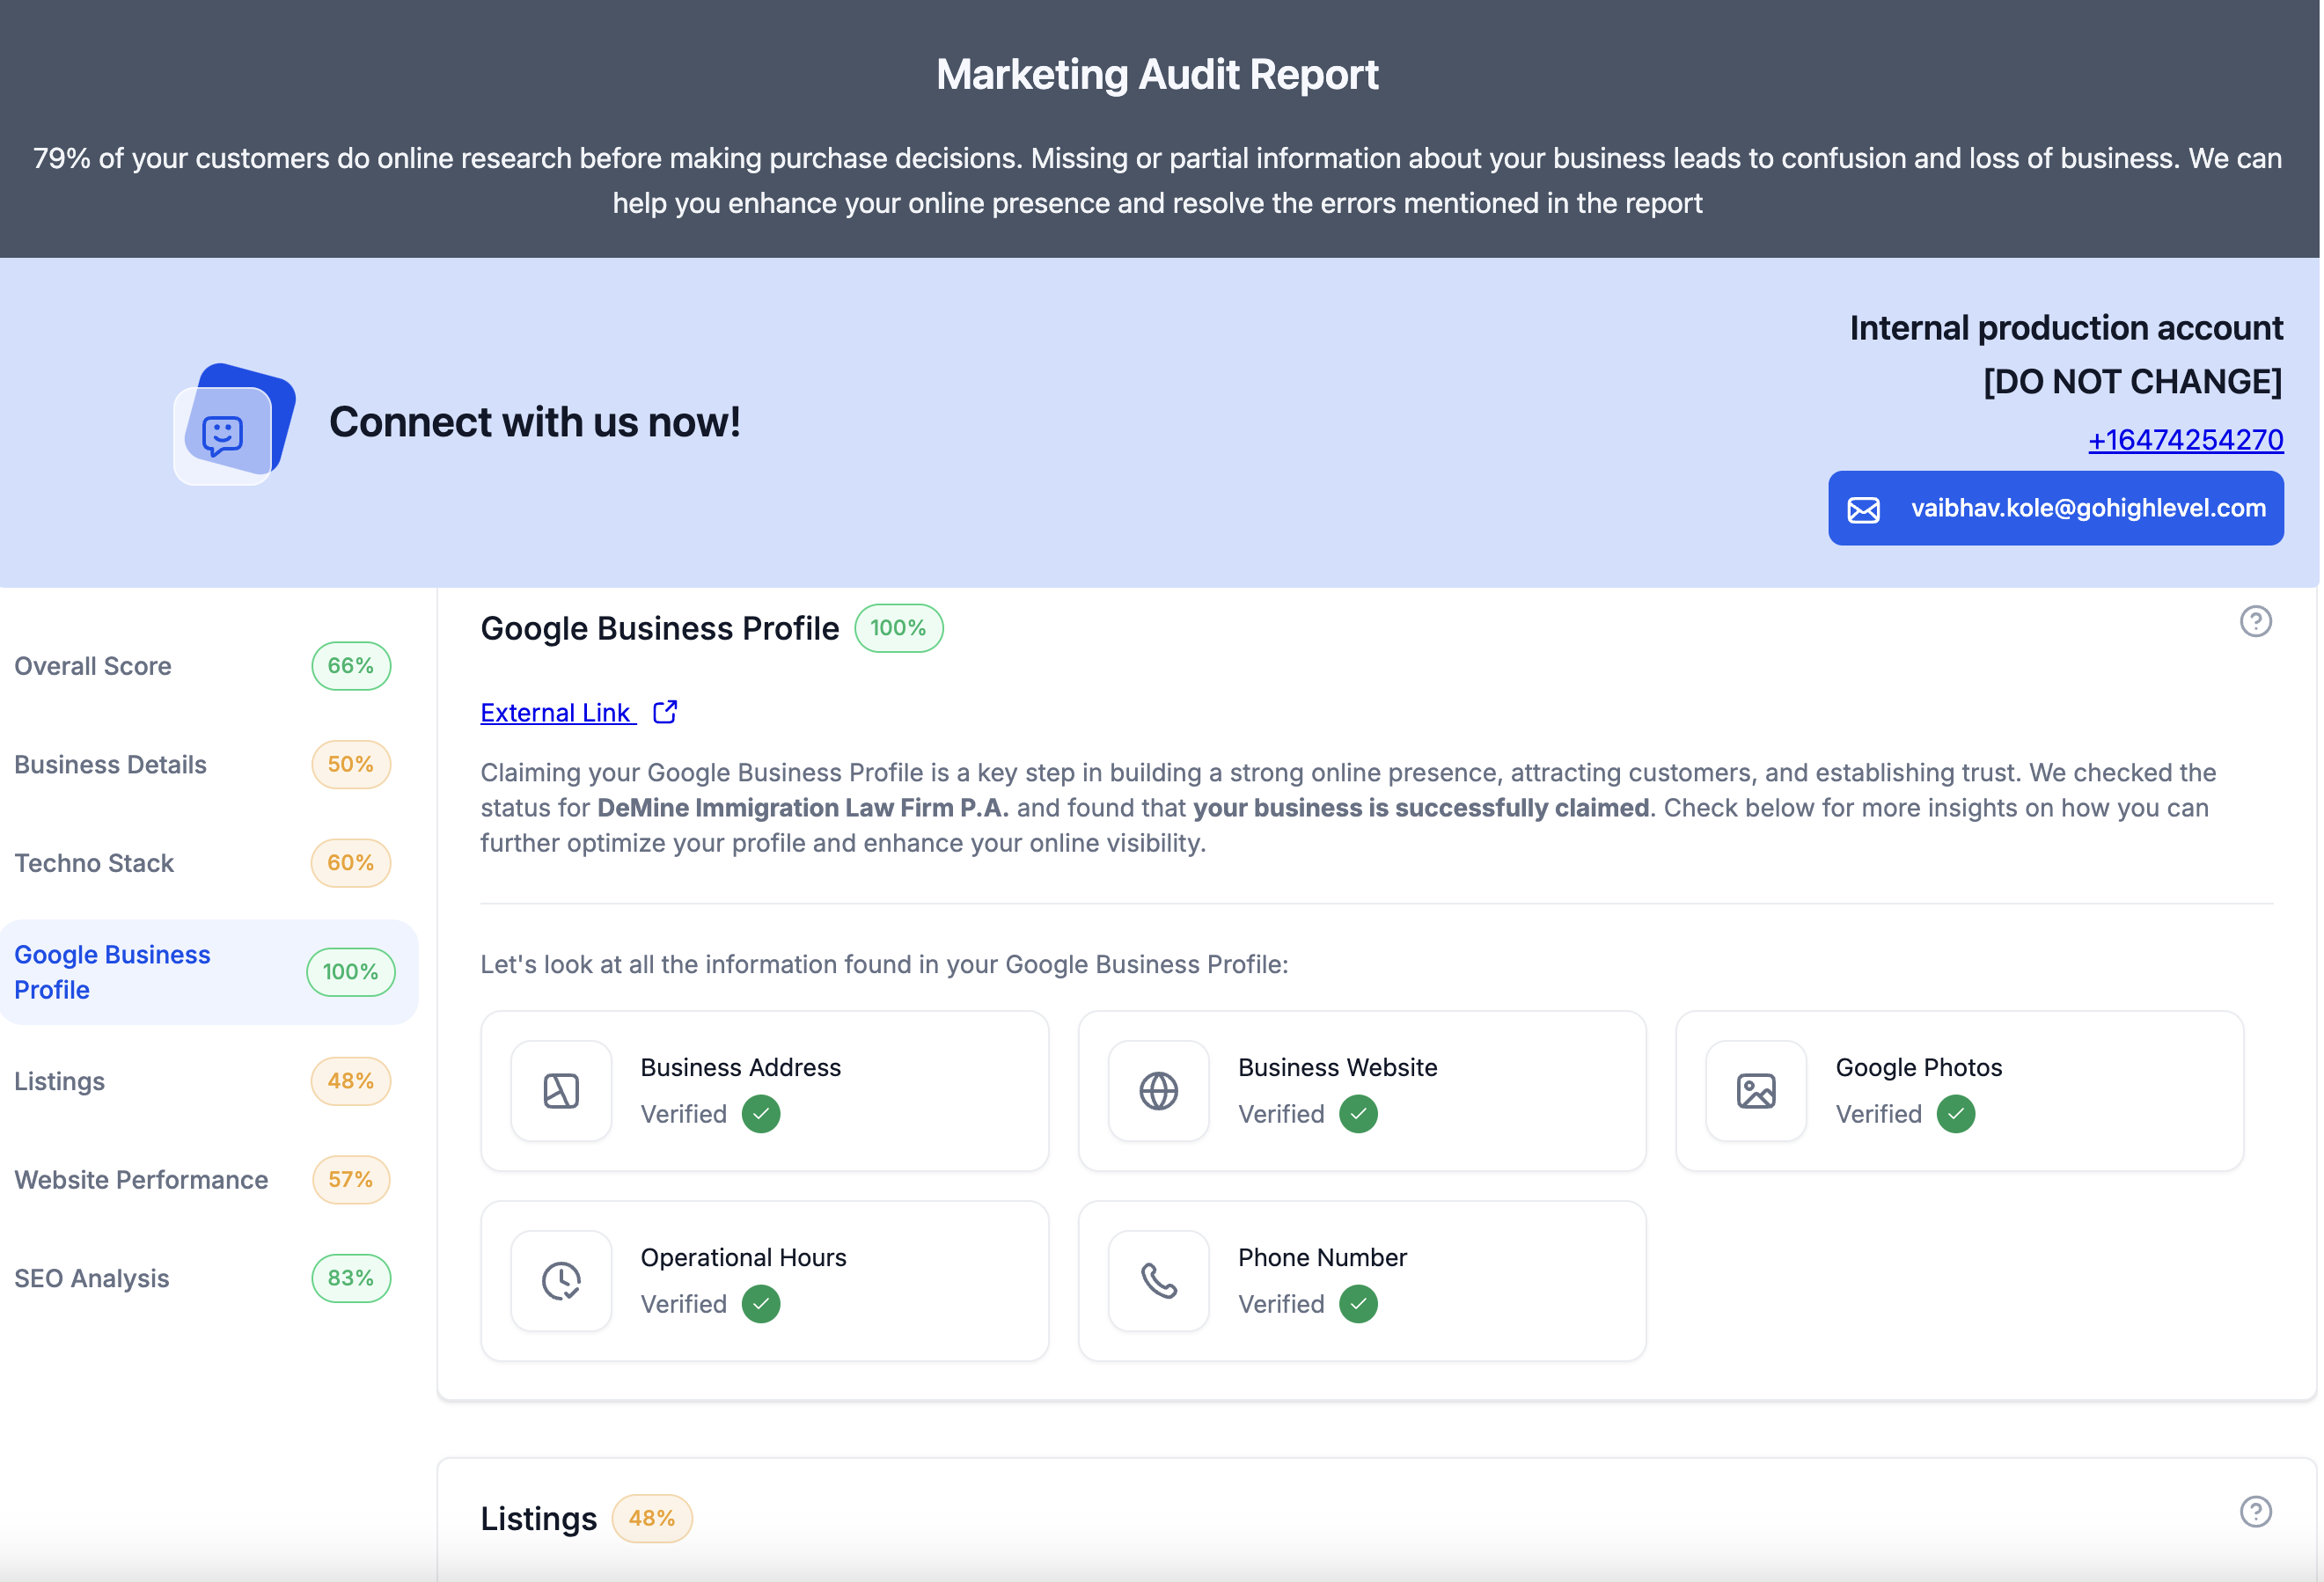Click the vaibhav.kole@gohighlevel.com email button
Viewport: 2324px width, 1582px height.
[x=2055, y=508]
